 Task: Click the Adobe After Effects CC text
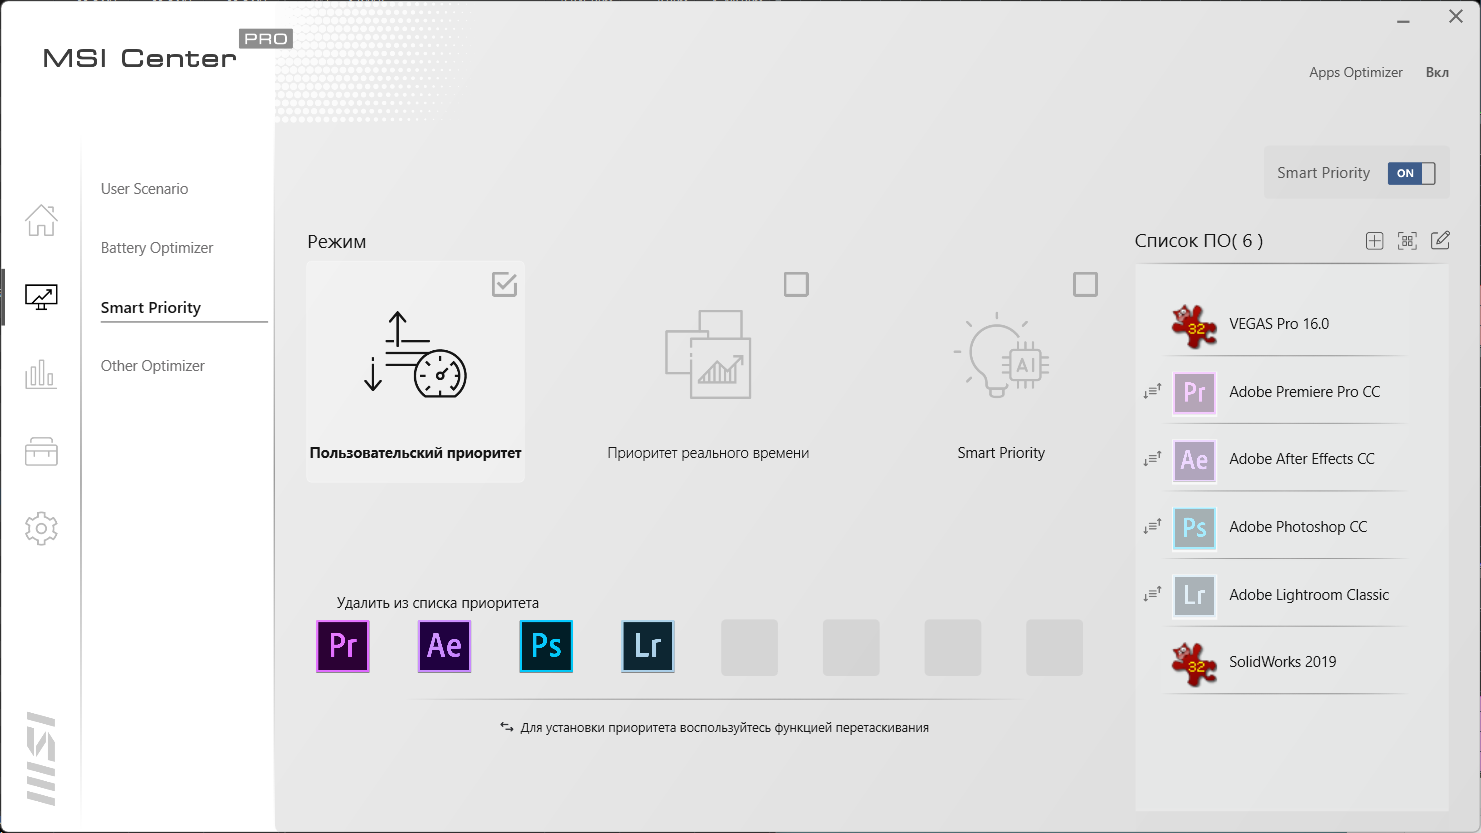click(1301, 459)
